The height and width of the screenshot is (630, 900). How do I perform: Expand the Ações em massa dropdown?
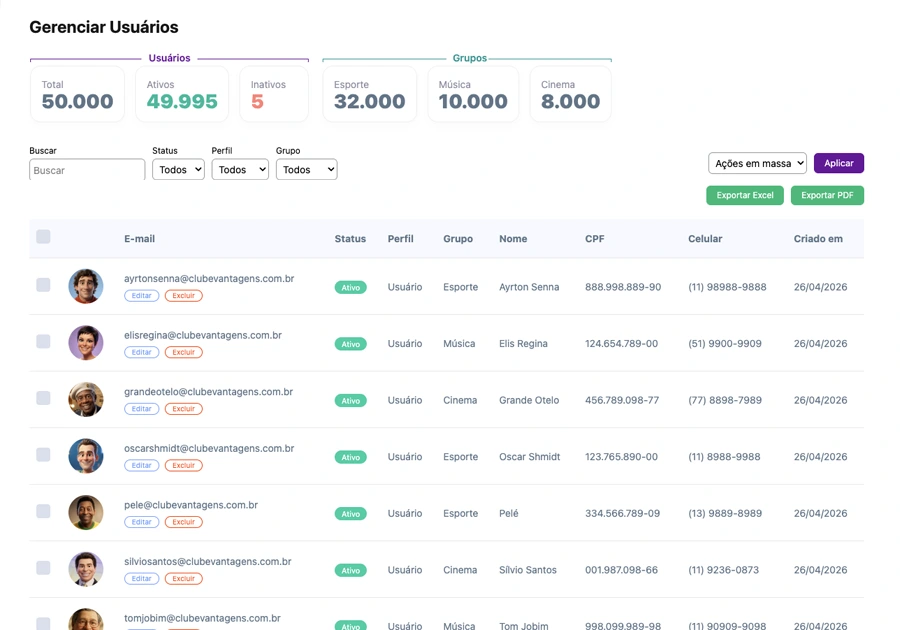tap(757, 163)
